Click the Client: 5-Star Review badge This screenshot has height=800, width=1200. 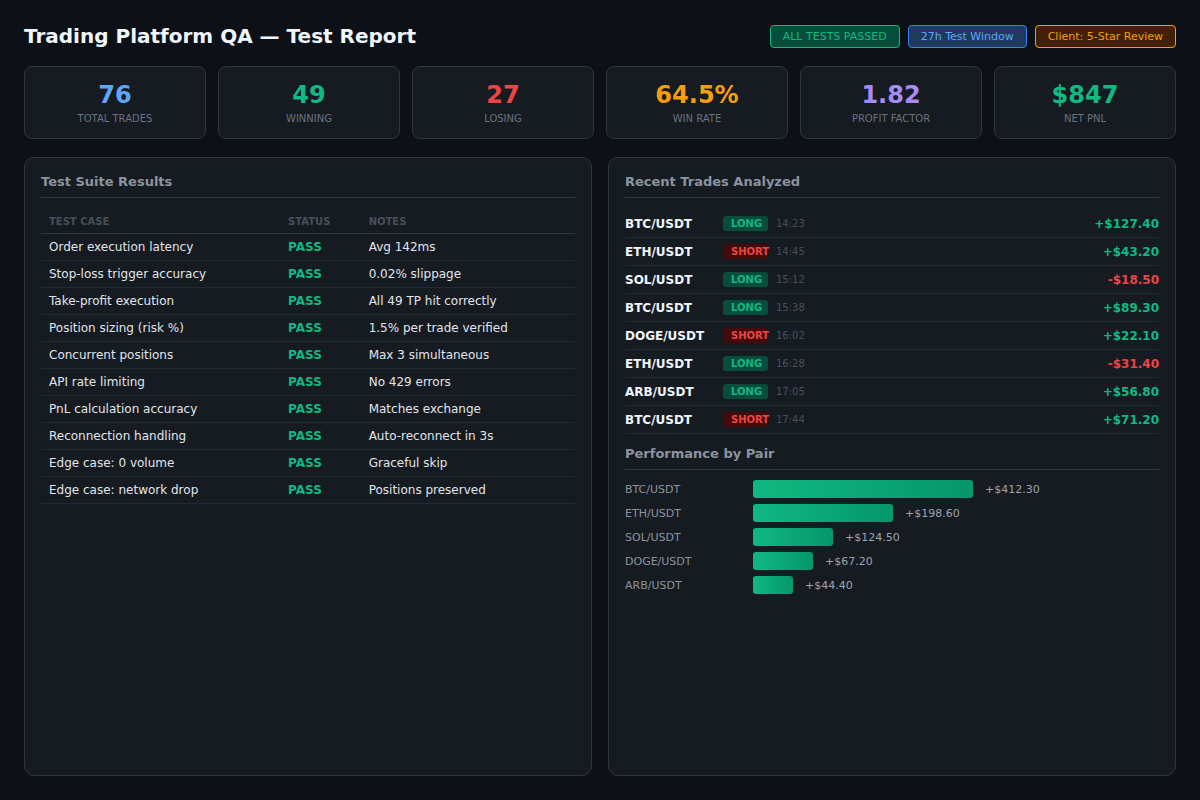coord(1105,36)
